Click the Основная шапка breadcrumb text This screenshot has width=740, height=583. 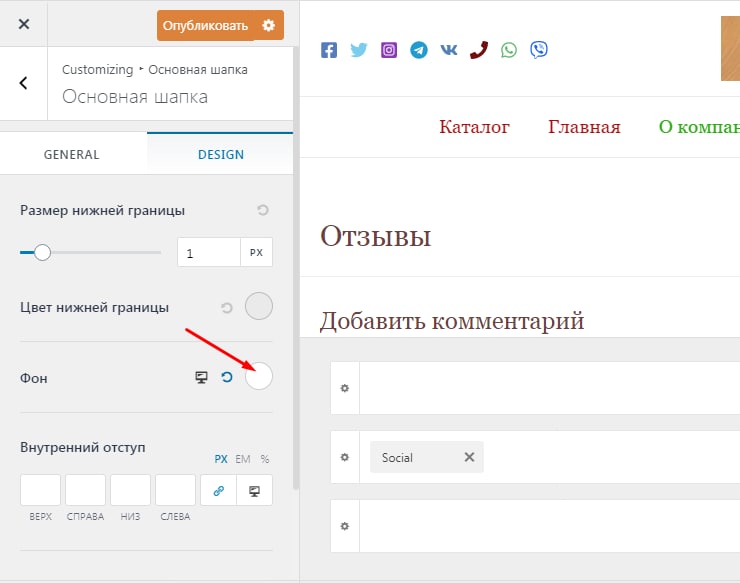click(198, 70)
